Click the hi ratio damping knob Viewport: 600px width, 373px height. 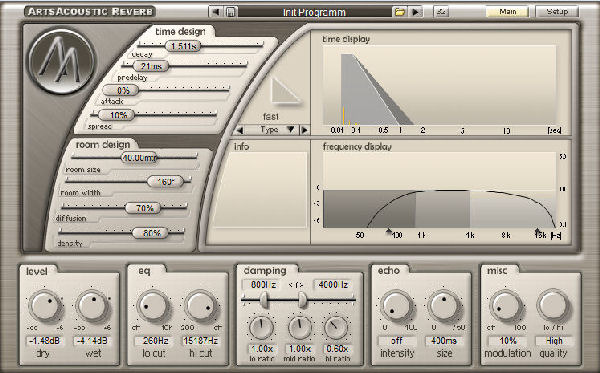pos(336,328)
